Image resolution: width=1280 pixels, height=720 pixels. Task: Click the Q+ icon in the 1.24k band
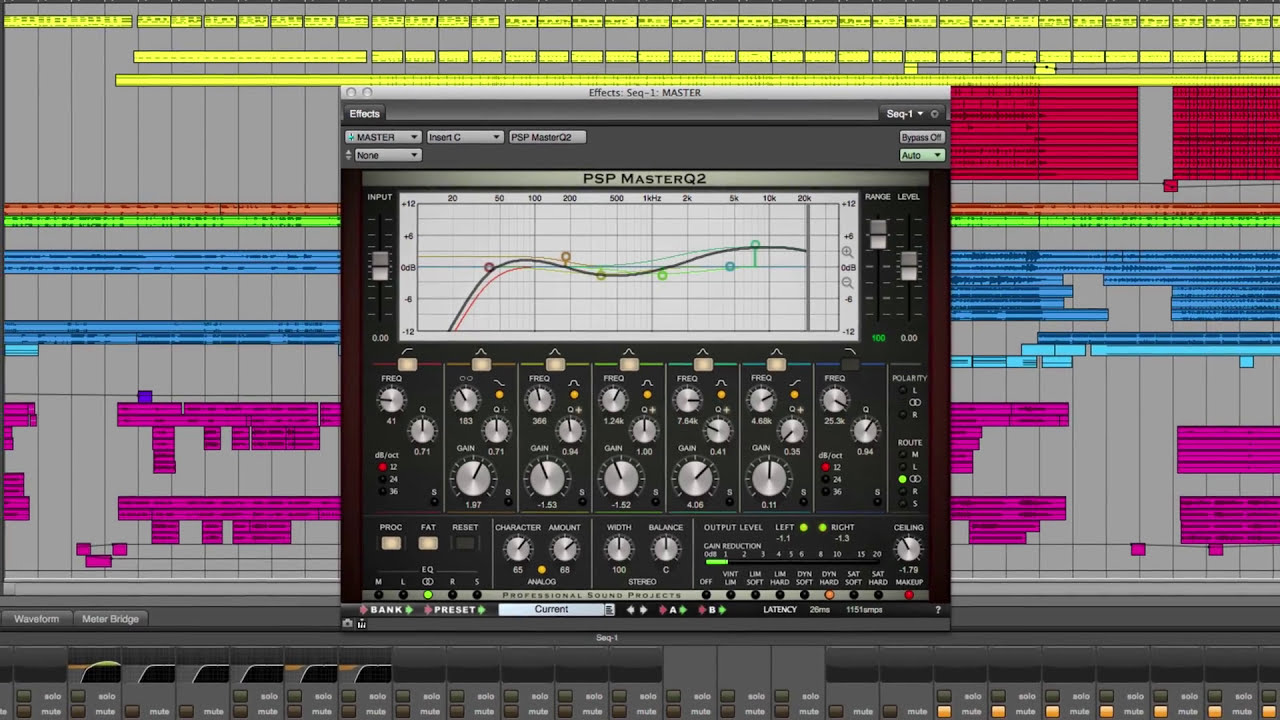648,410
